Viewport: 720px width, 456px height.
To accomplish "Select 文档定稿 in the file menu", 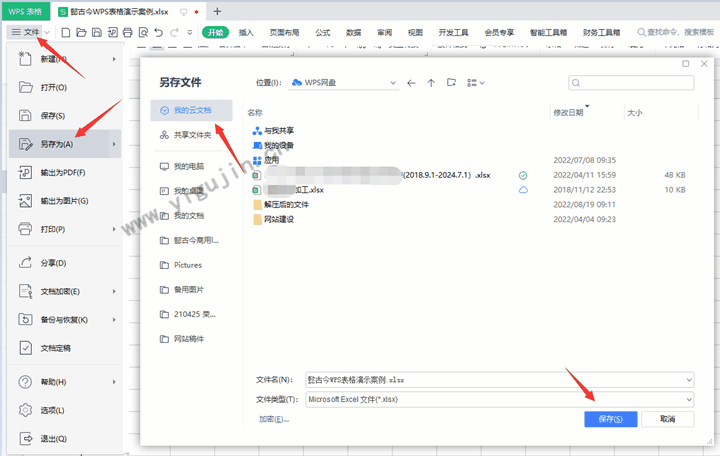I will tap(65, 348).
